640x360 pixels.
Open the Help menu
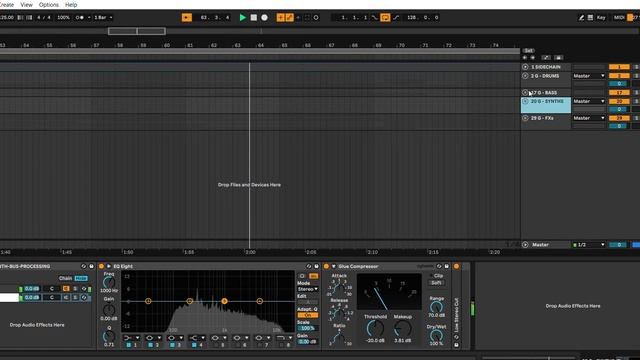click(x=71, y=5)
